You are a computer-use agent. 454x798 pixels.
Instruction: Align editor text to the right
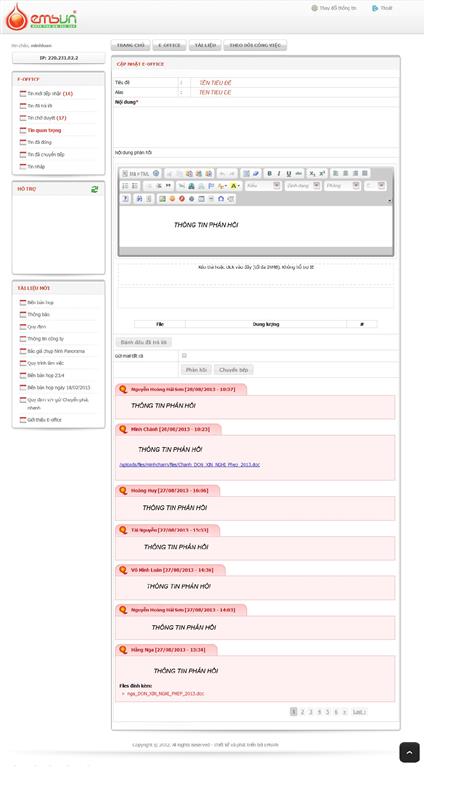click(x=355, y=174)
